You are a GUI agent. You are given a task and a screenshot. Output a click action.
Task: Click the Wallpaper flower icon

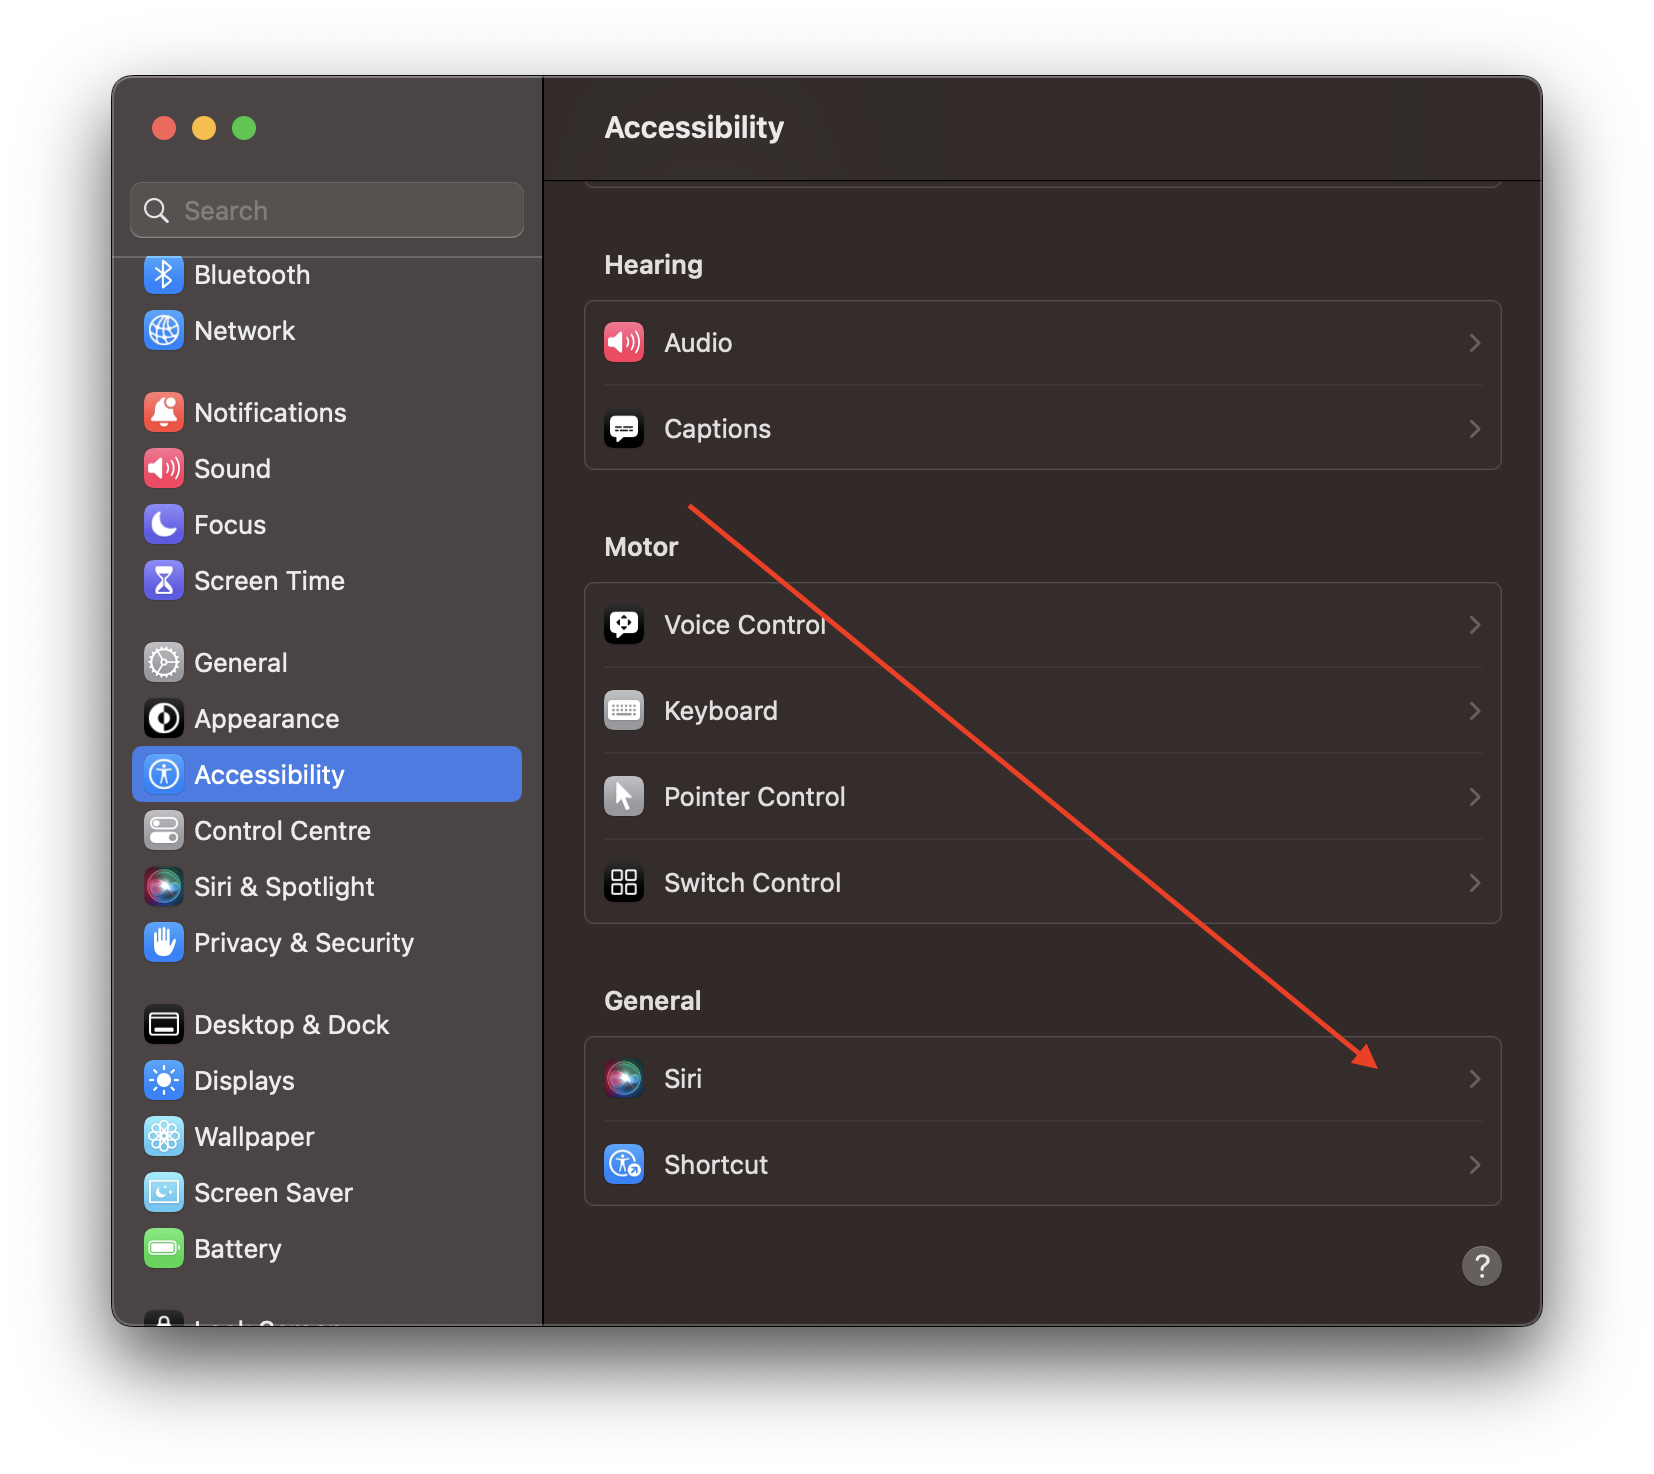click(x=164, y=1136)
